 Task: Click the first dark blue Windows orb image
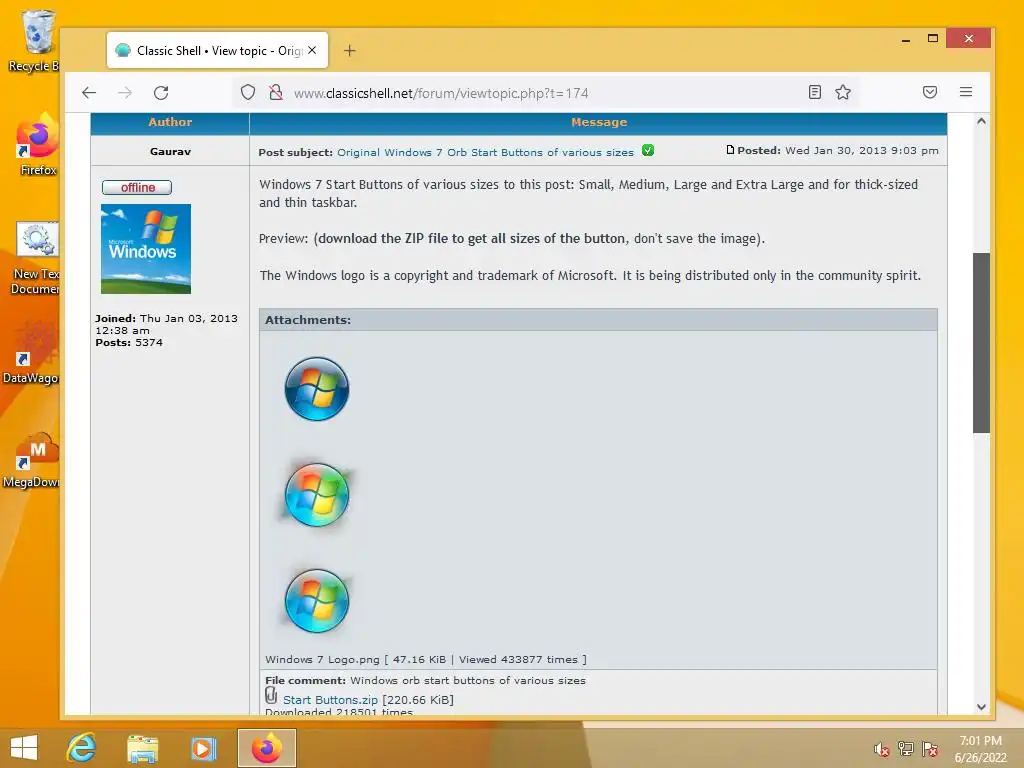click(317, 389)
